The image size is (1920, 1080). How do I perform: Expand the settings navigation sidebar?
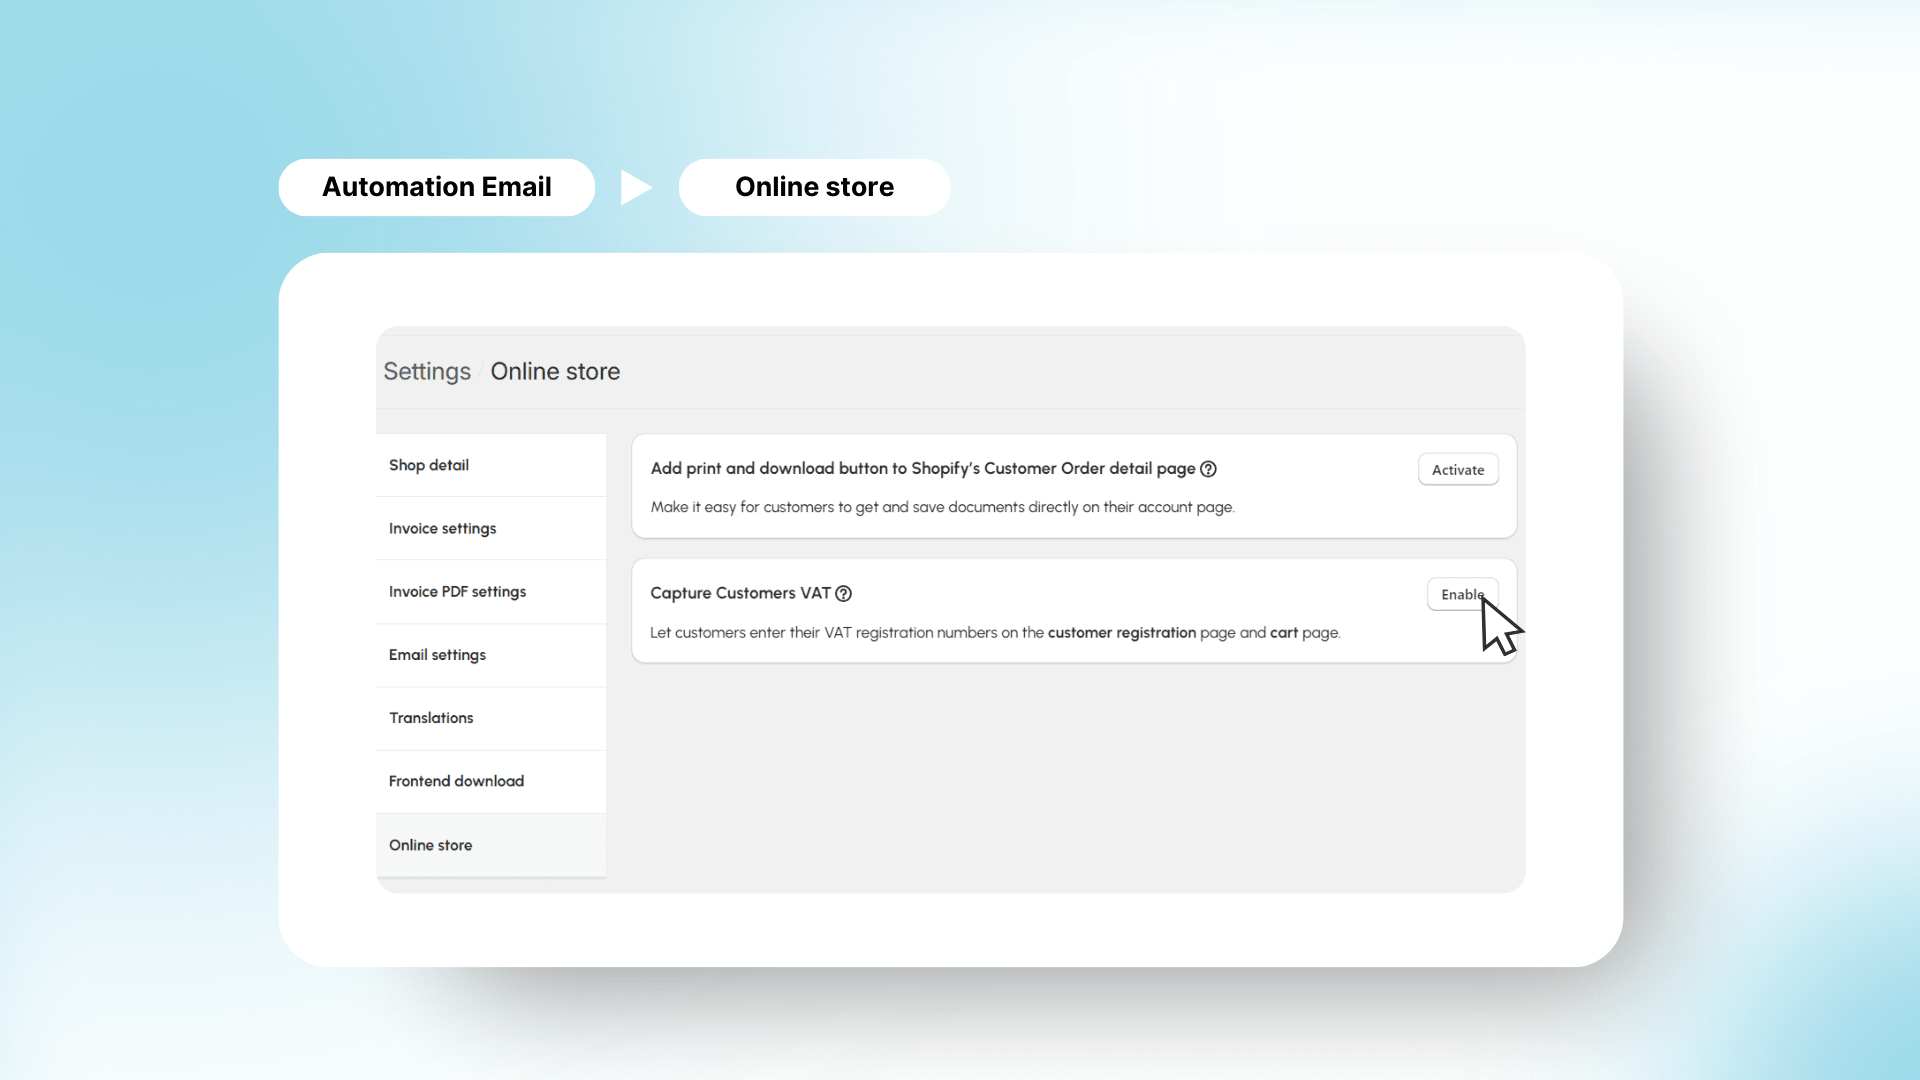pos(426,371)
